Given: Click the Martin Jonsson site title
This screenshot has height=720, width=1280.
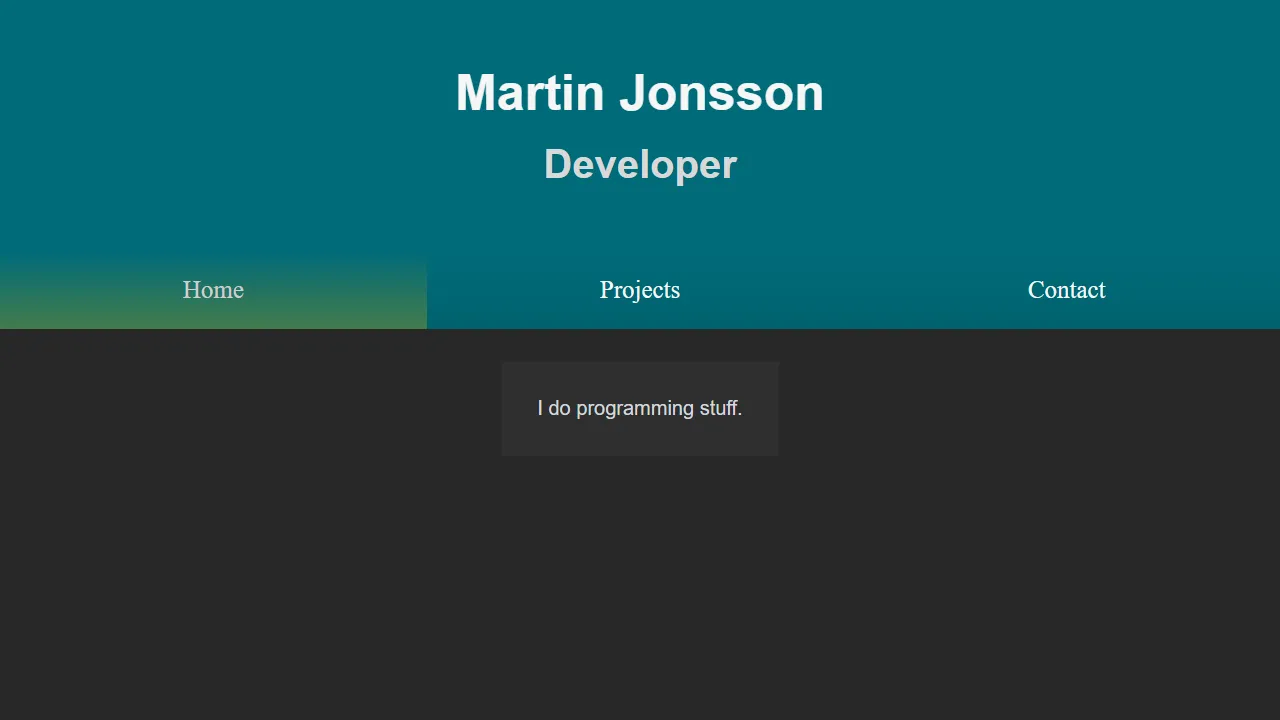Looking at the screenshot, I should point(640,91).
